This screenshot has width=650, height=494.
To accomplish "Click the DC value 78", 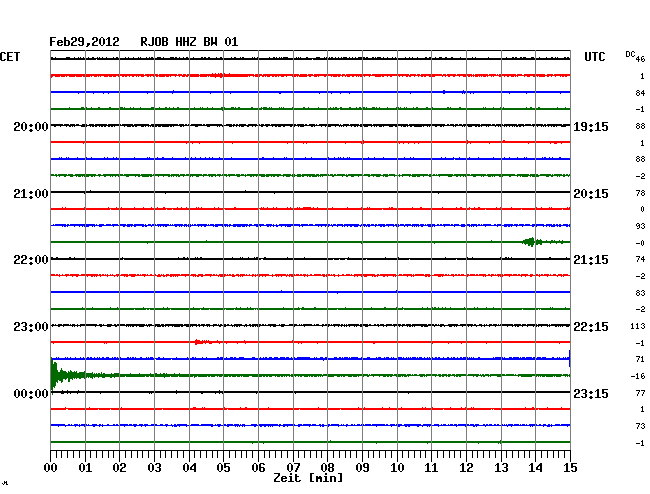I will click(640, 193).
